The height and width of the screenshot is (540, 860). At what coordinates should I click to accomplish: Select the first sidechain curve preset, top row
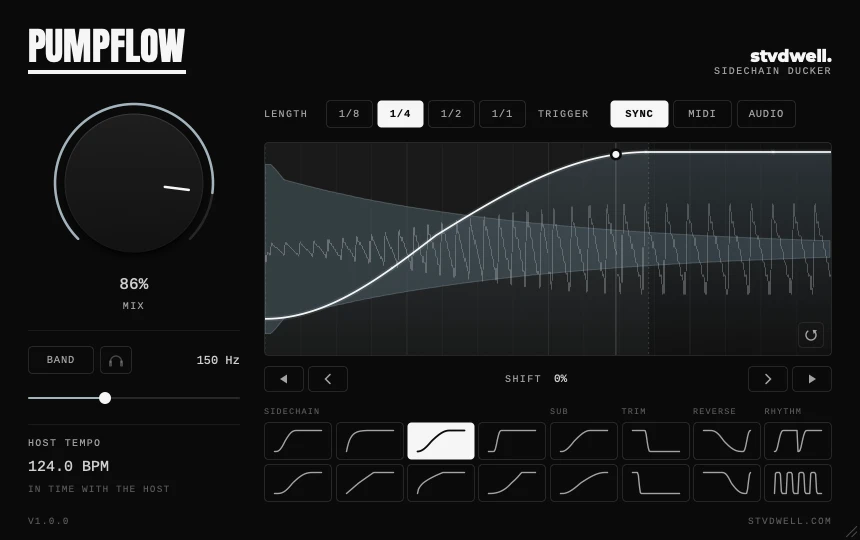(x=298, y=441)
